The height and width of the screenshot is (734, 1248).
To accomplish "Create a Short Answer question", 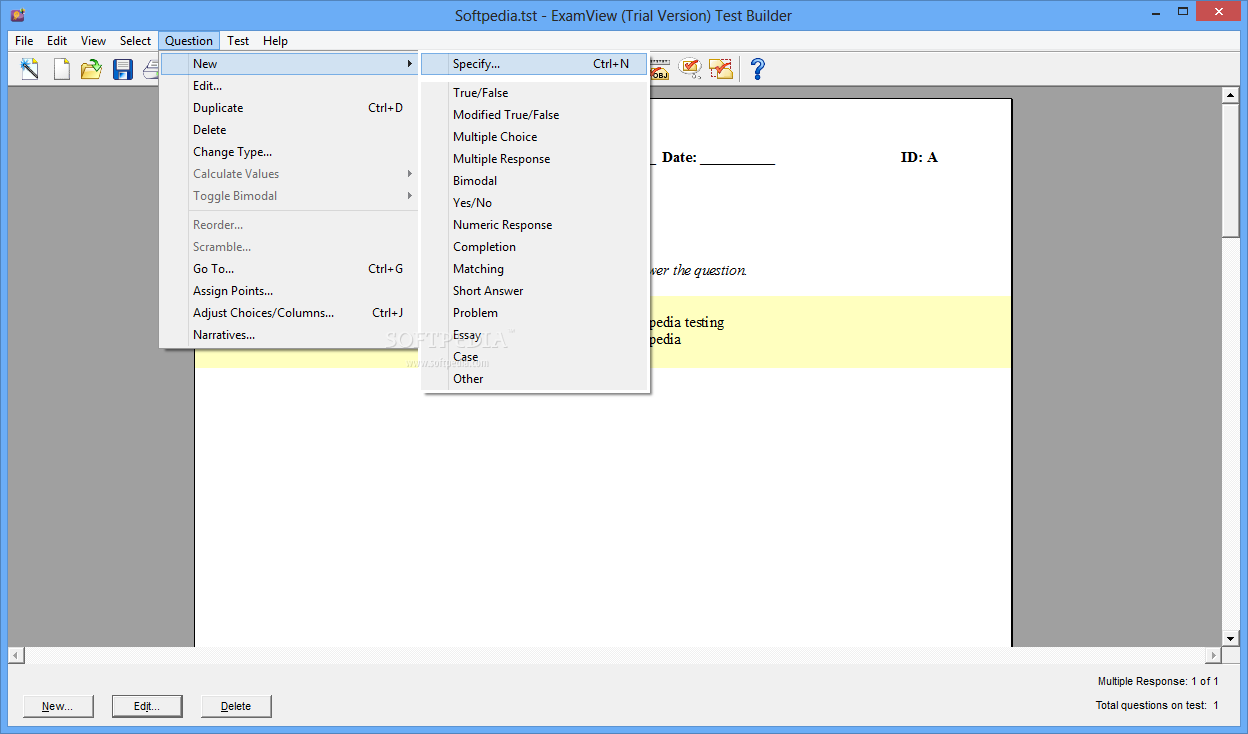I will [x=535, y=291].
